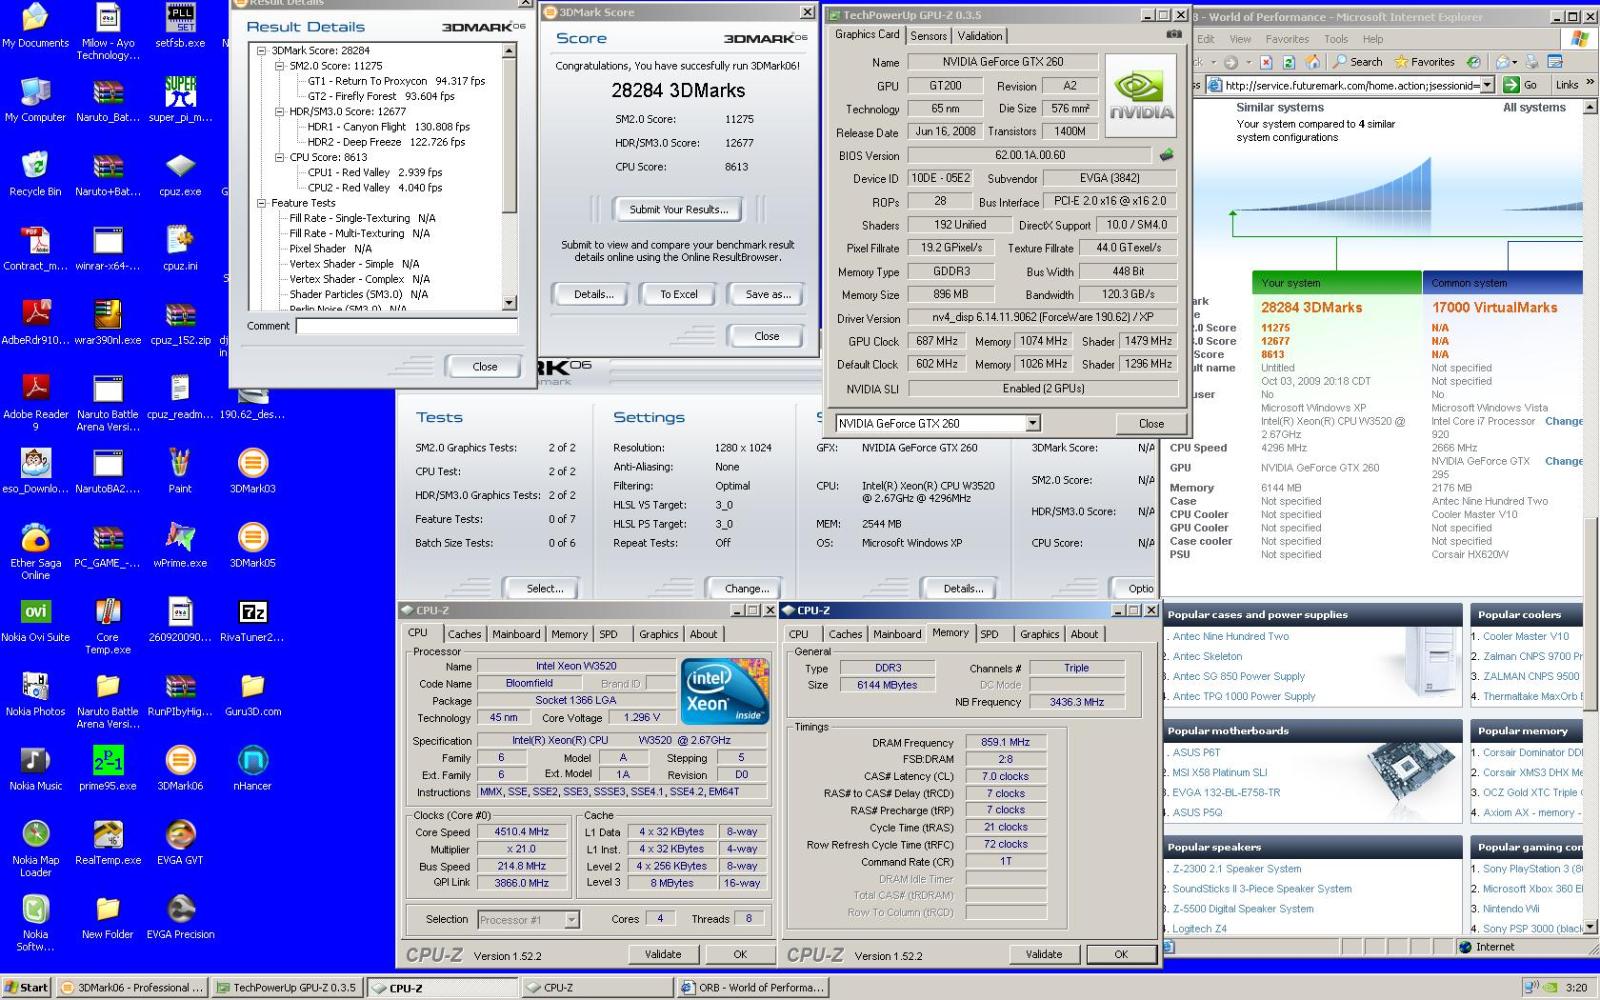This screenshot has height=1000, width=1600.
Task: Open the Recycle Bin icon
Action: pyautogui.click(x=35, y=174)
